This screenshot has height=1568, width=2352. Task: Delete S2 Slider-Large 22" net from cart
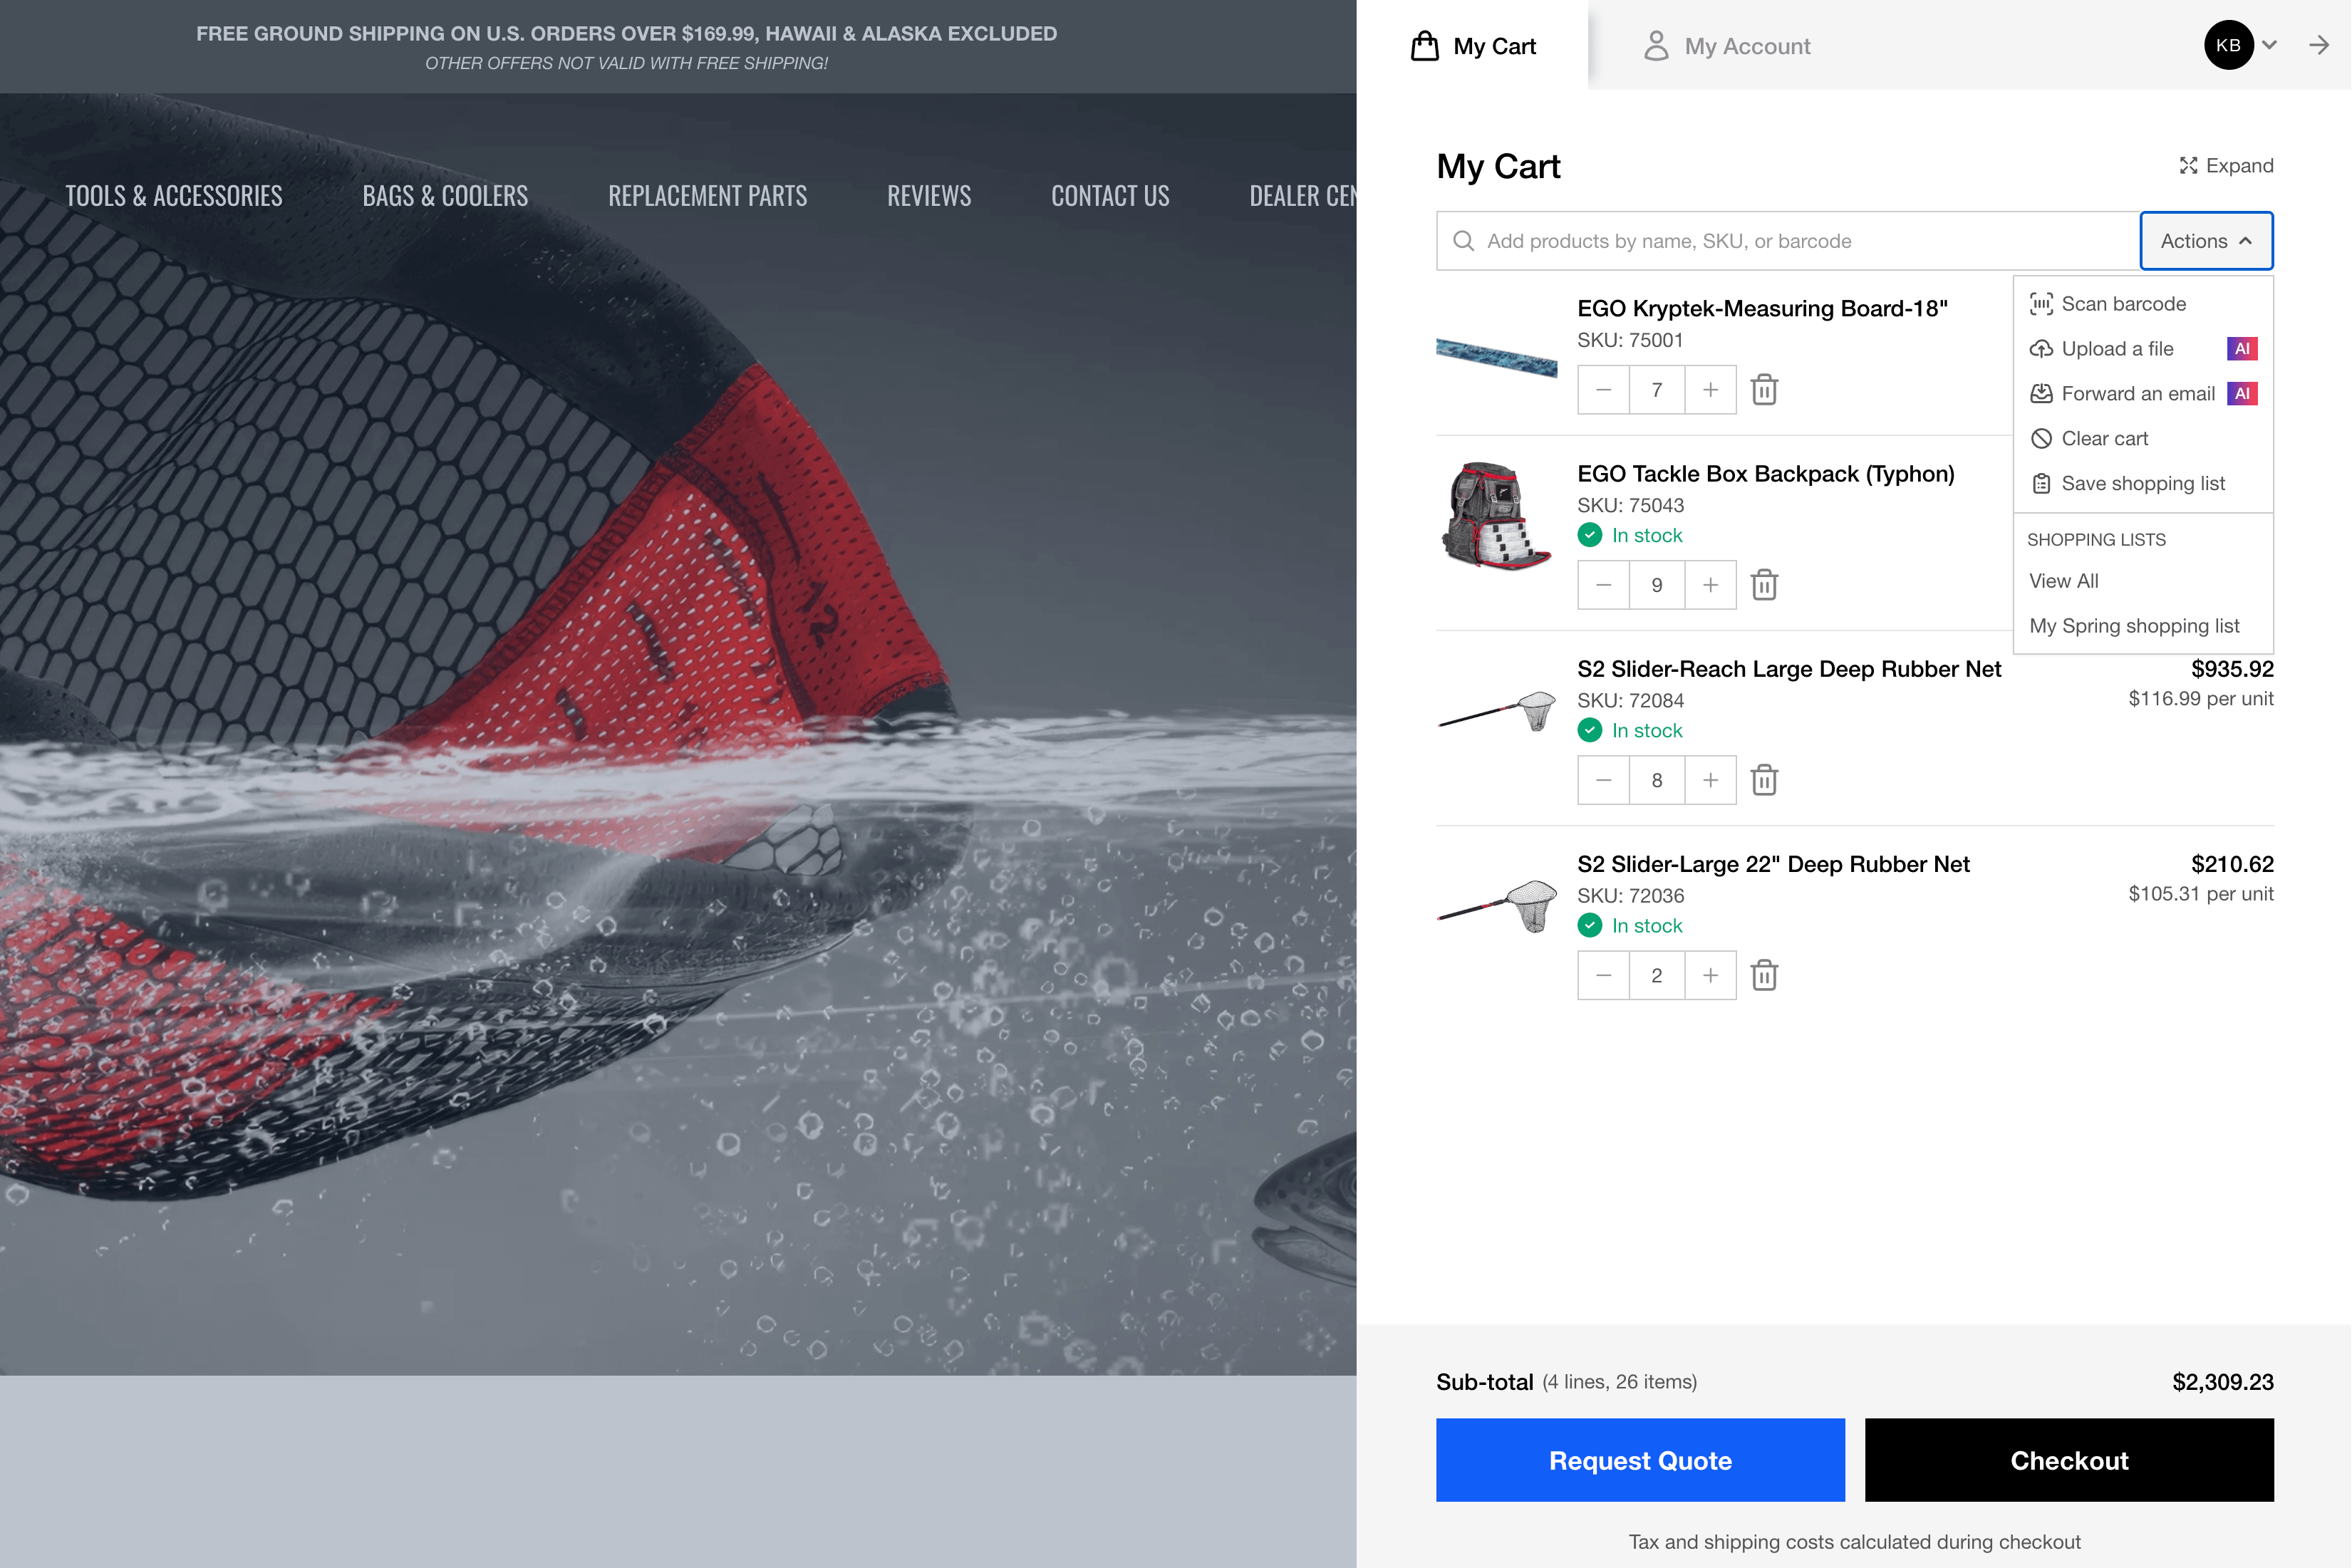(1764, 975)
